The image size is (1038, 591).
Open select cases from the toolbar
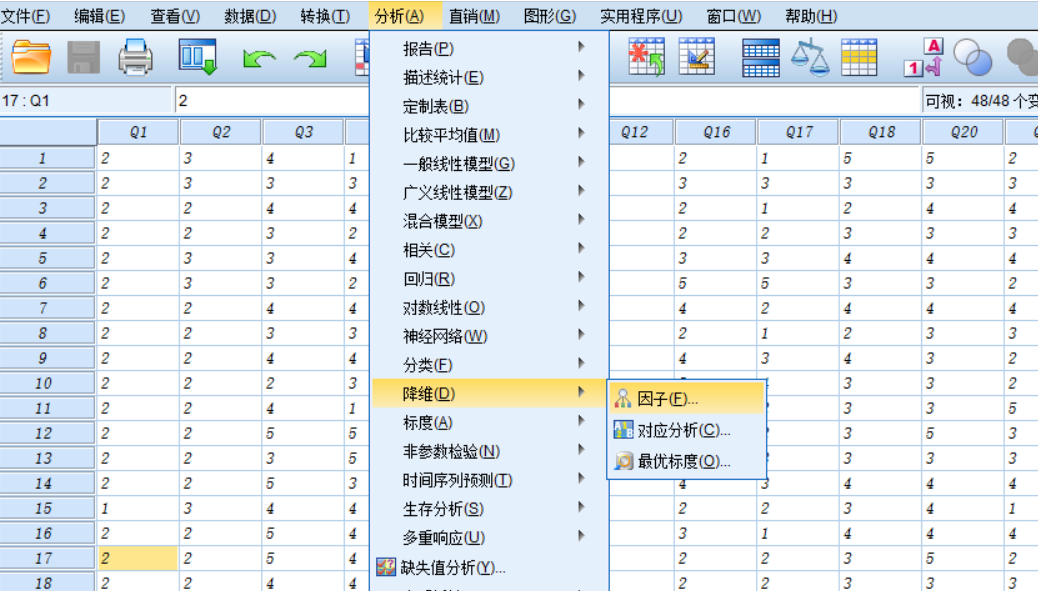pos(857,57)
